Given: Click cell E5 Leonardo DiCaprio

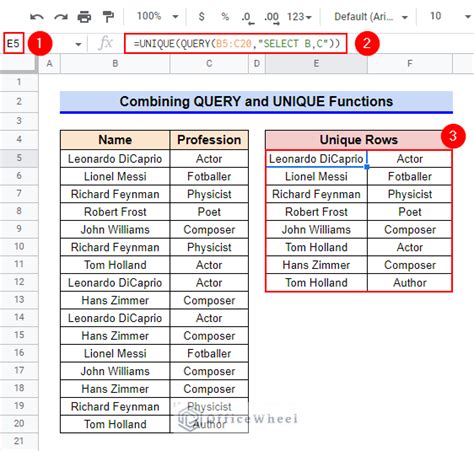Looking at the screenshot, I should (x=316, y=159).
